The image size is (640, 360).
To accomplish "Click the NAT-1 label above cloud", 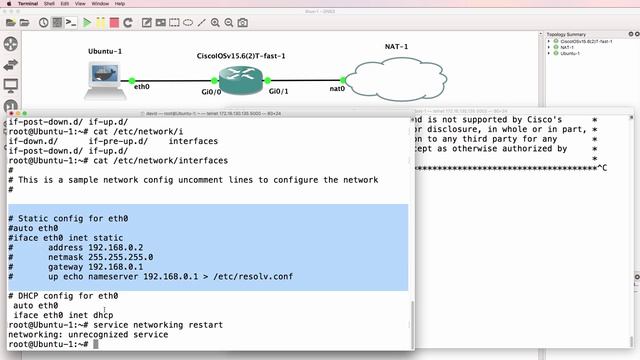I will [x=396, y=47].
